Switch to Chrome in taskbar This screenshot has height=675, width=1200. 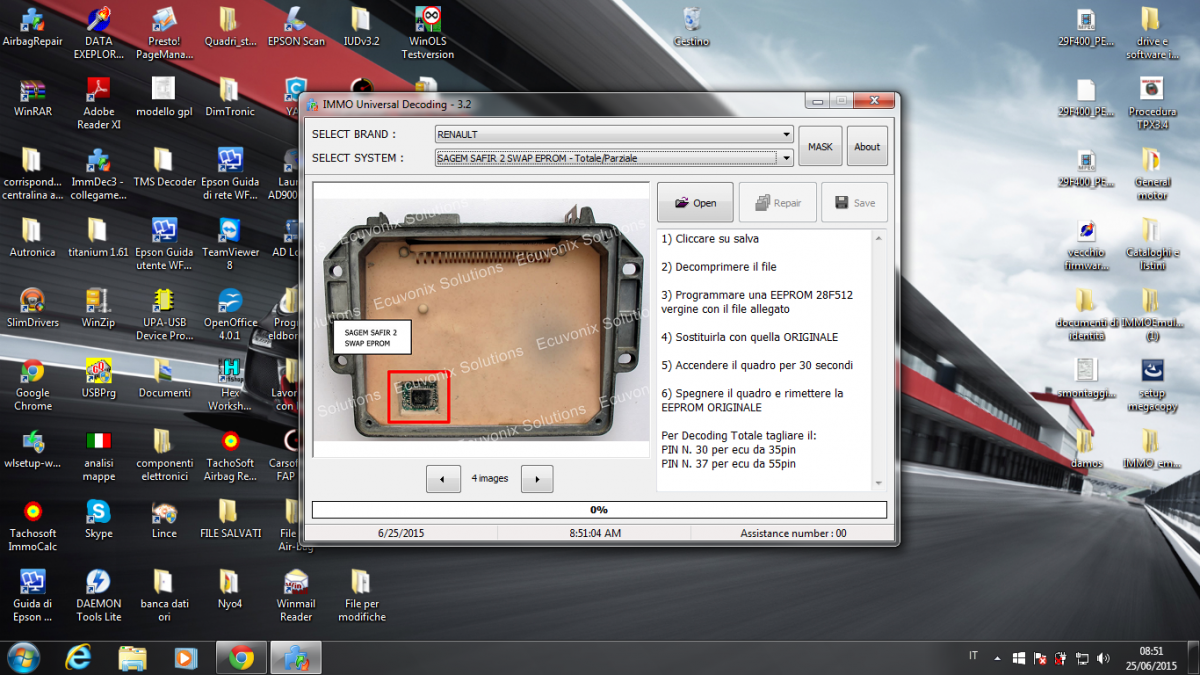click(x=241, y=657)
